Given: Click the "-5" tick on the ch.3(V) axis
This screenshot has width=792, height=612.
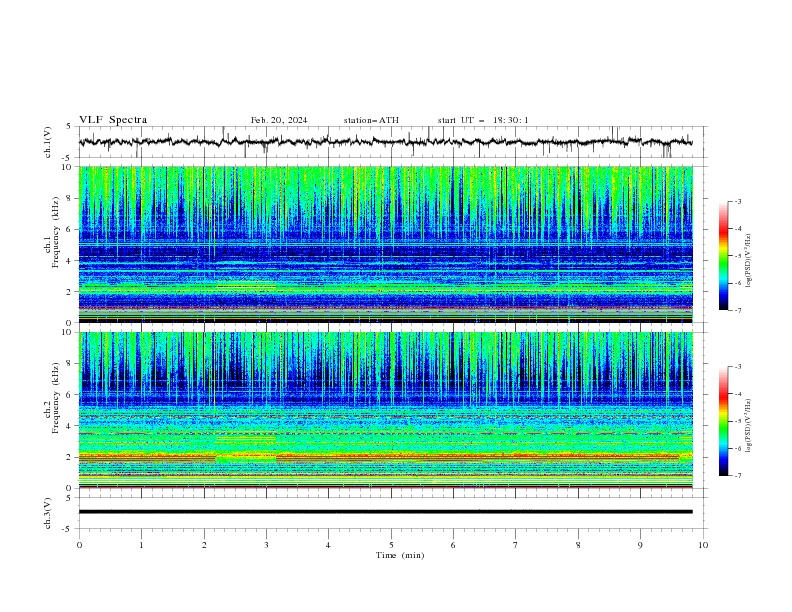Looking at the screenshot, I should pos(67,529).
